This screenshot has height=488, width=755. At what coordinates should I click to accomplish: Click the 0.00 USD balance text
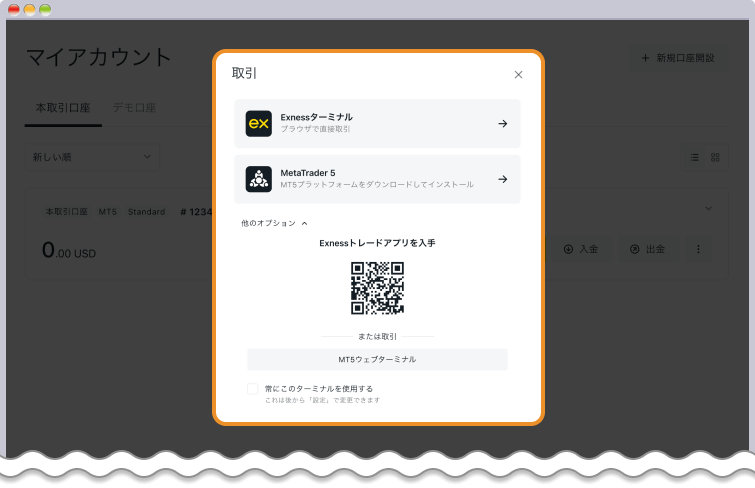tap(69, 251)
